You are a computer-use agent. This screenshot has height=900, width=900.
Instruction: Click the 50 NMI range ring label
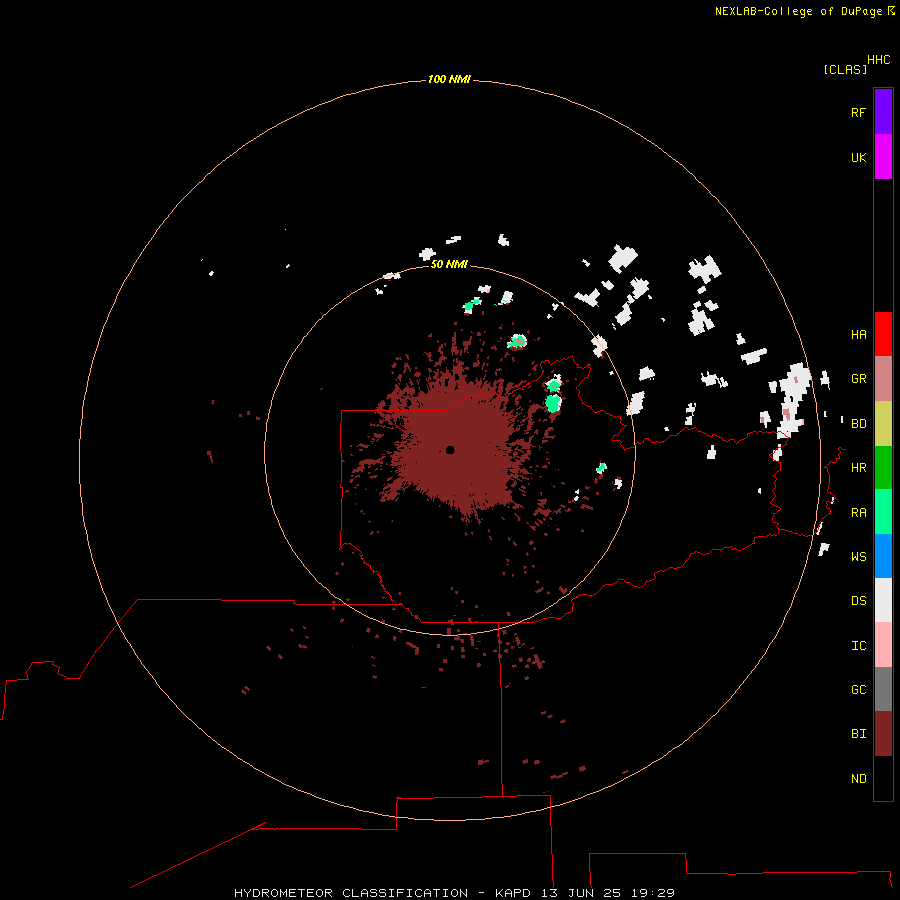tap(449, 264)
